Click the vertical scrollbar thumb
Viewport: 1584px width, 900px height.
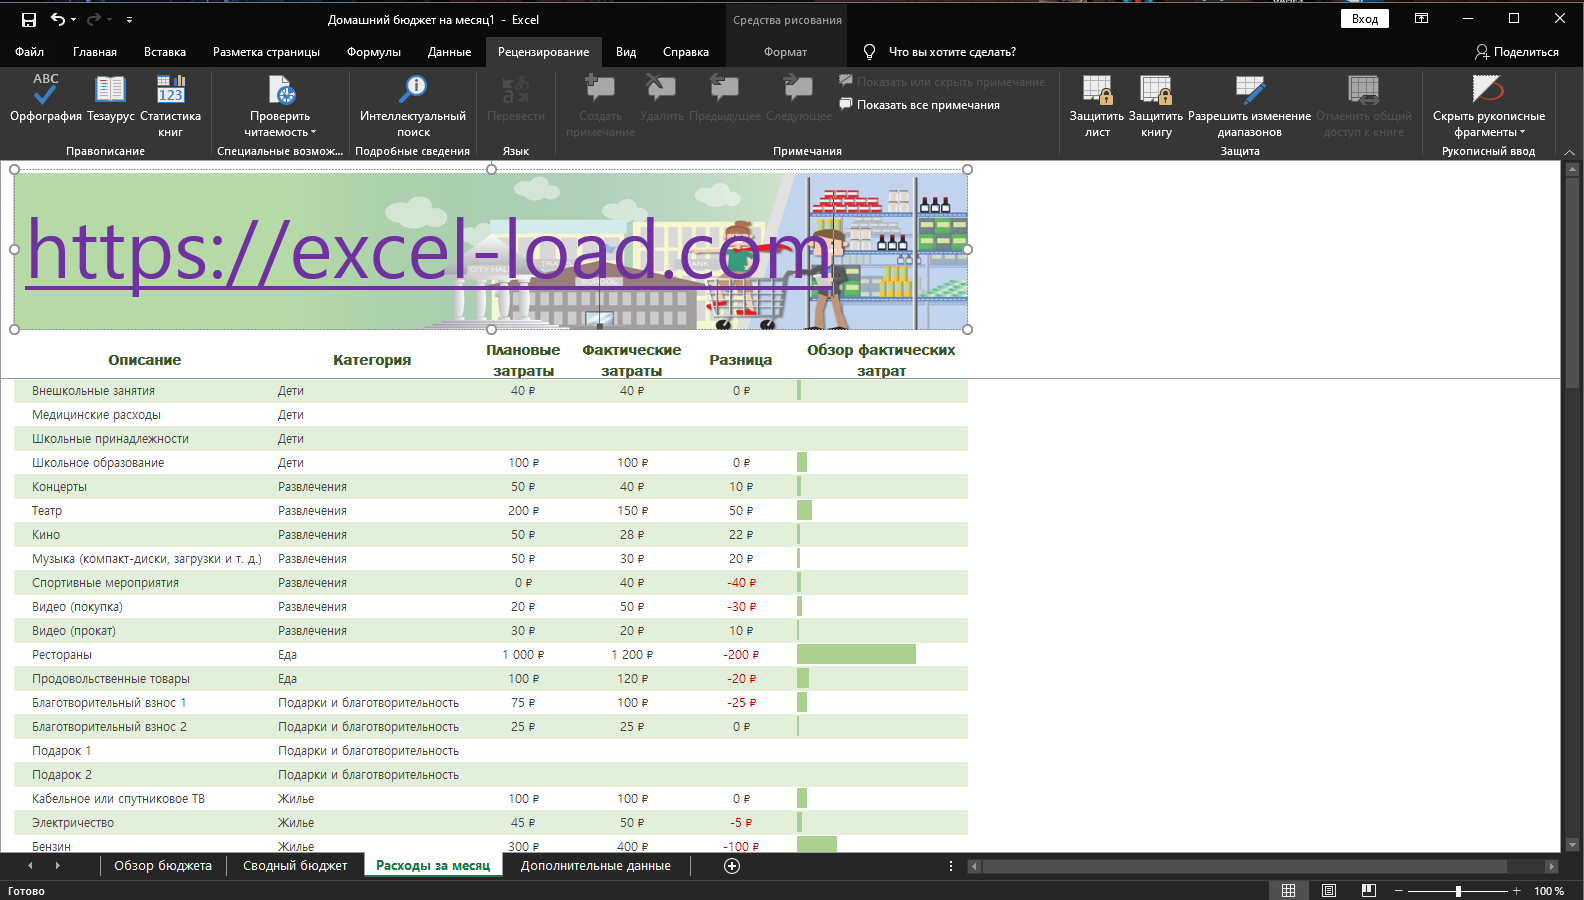point(1572,284)
